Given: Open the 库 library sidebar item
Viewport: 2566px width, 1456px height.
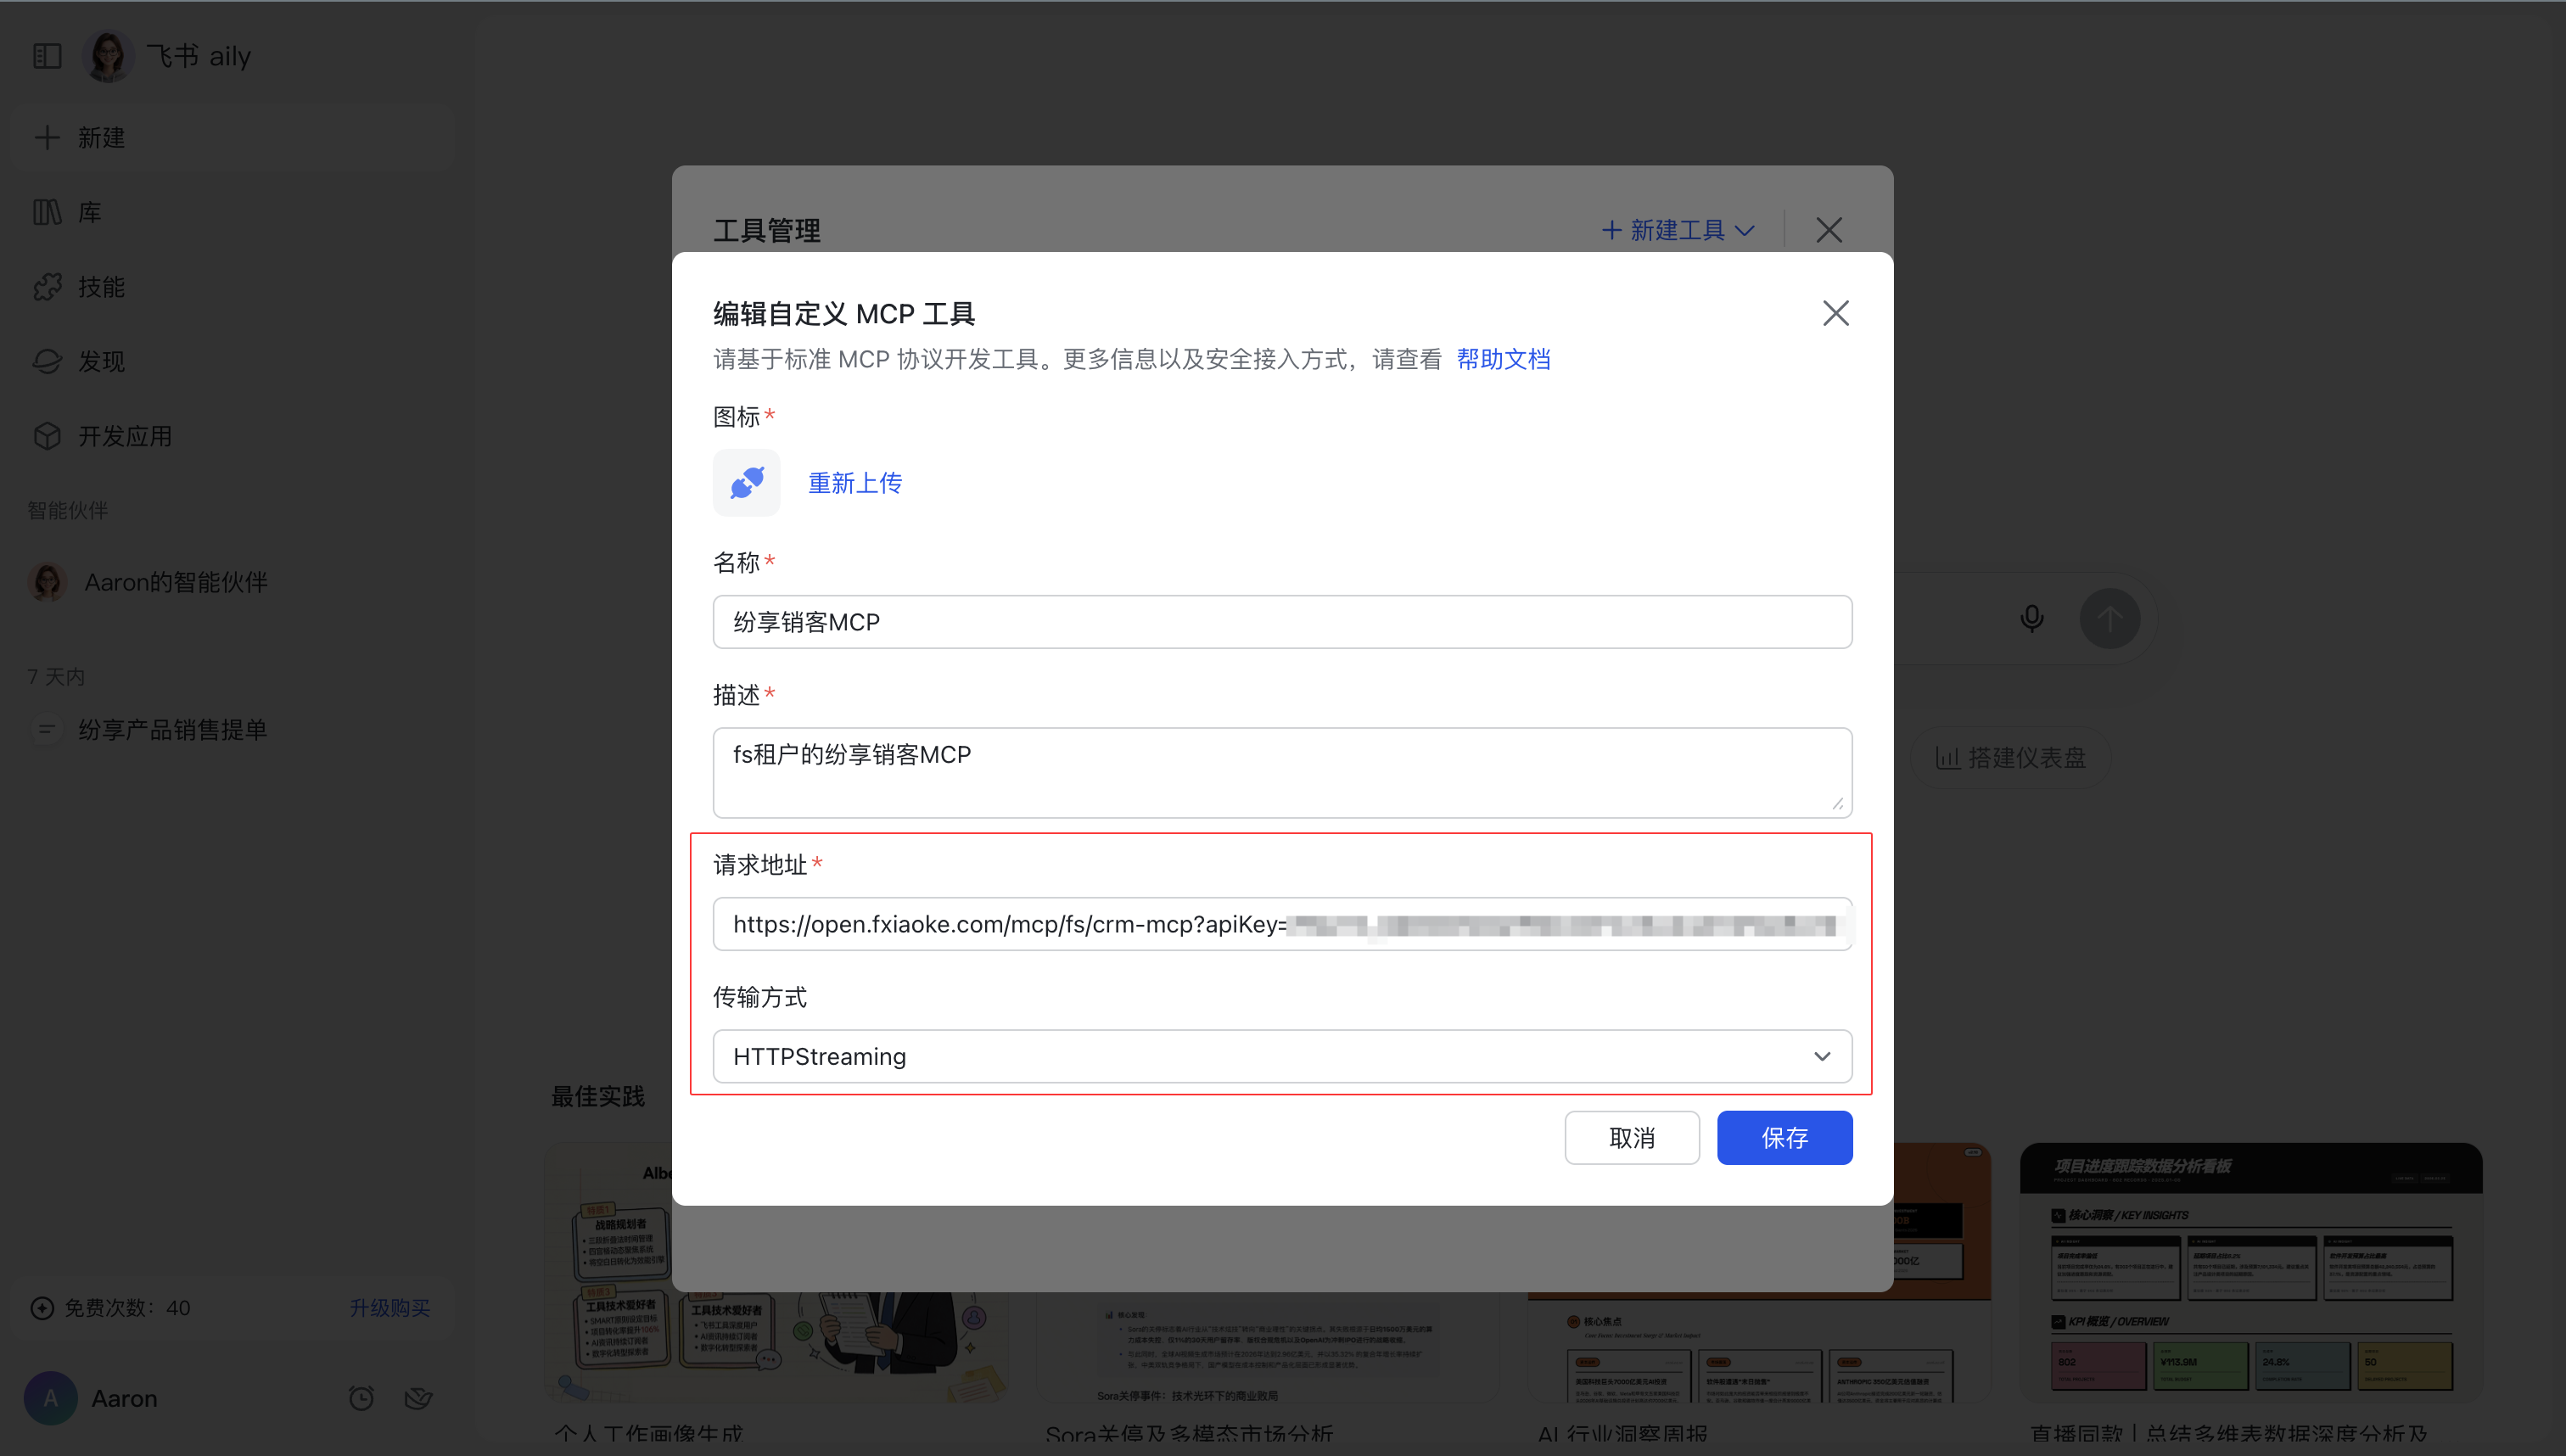Looking at the screenshot, I should pyautogui.click(x=90, y=212).
